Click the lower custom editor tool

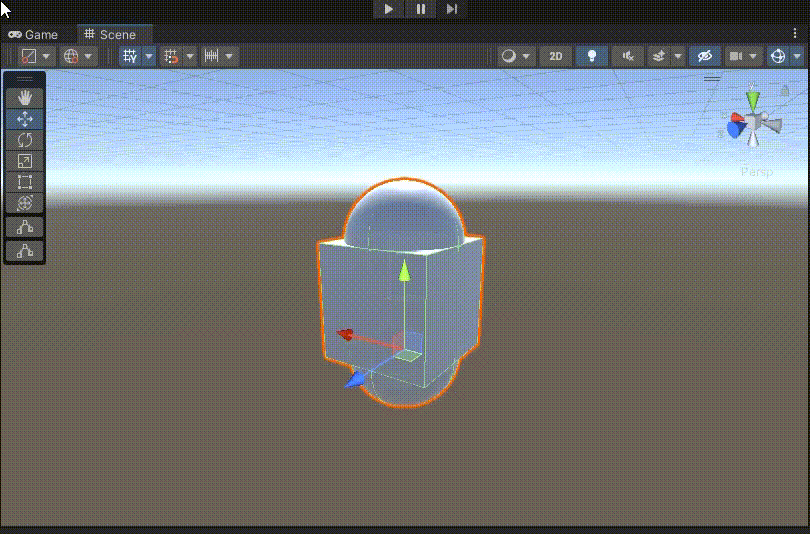point(25,251)
